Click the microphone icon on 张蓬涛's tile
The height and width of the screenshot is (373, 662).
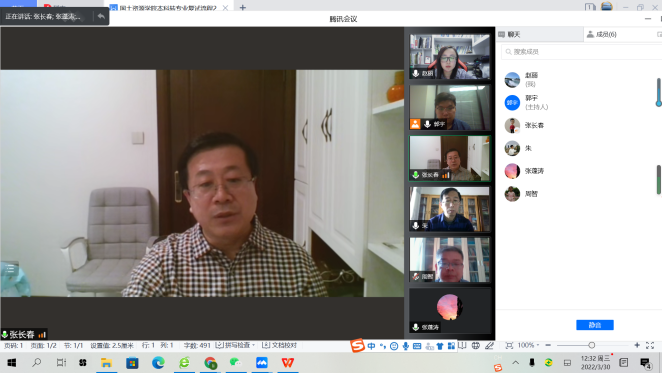pos(415,327)
